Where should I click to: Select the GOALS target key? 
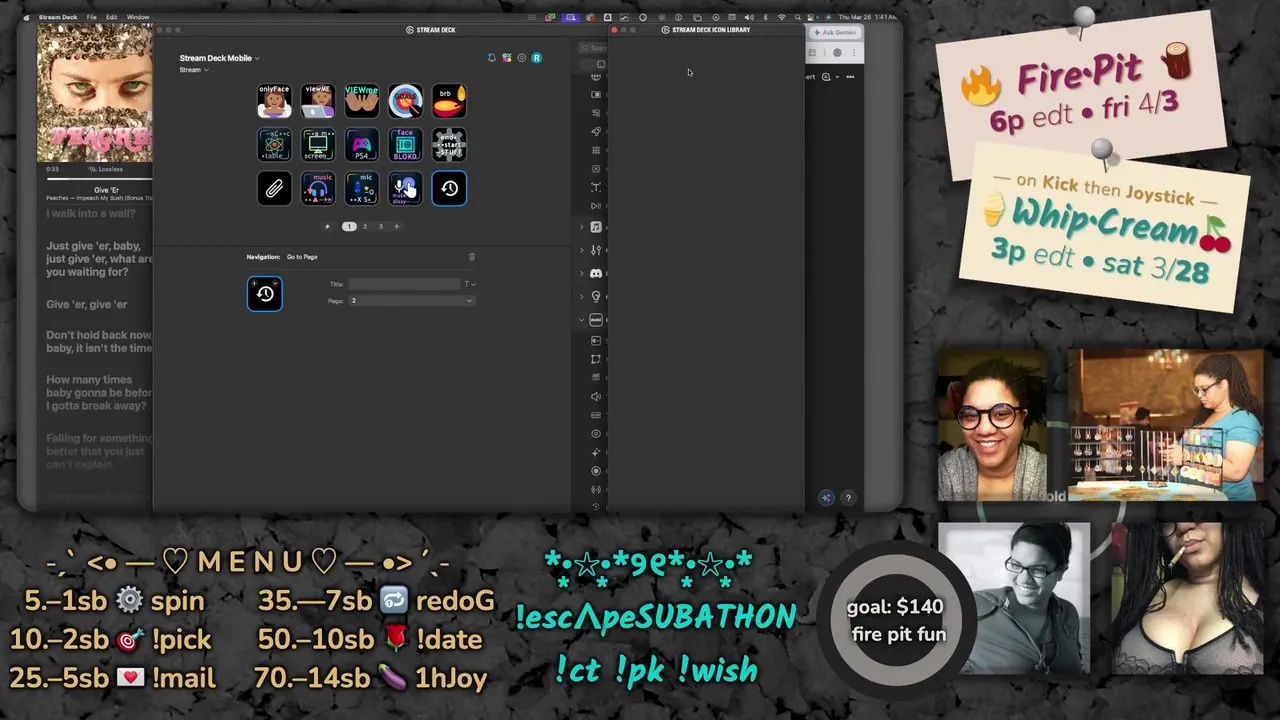[x=406, y=101]
